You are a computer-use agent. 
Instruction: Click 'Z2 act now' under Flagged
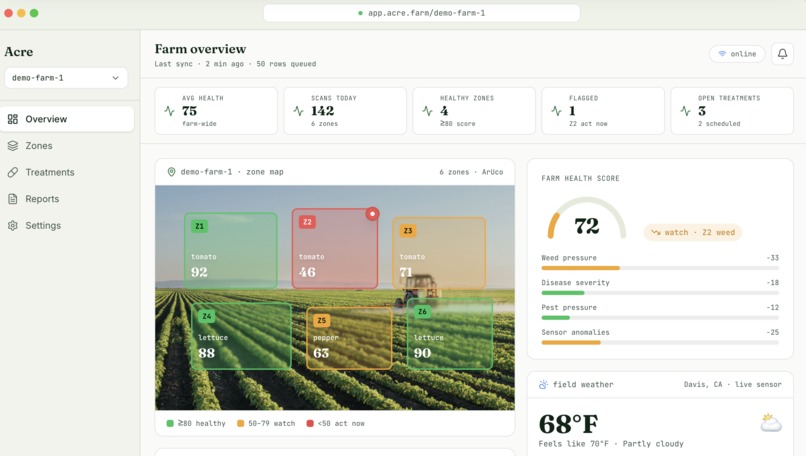(x=588, y=124)
